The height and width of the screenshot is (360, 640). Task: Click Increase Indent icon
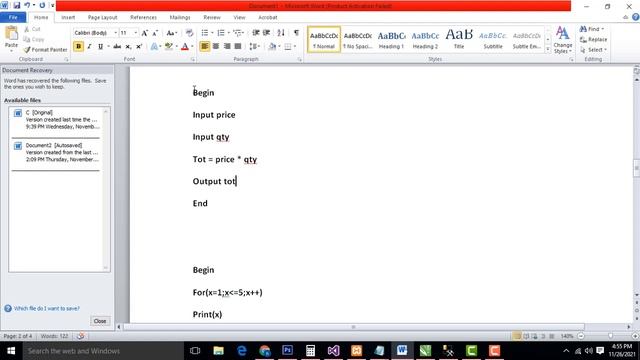(267, 33)
